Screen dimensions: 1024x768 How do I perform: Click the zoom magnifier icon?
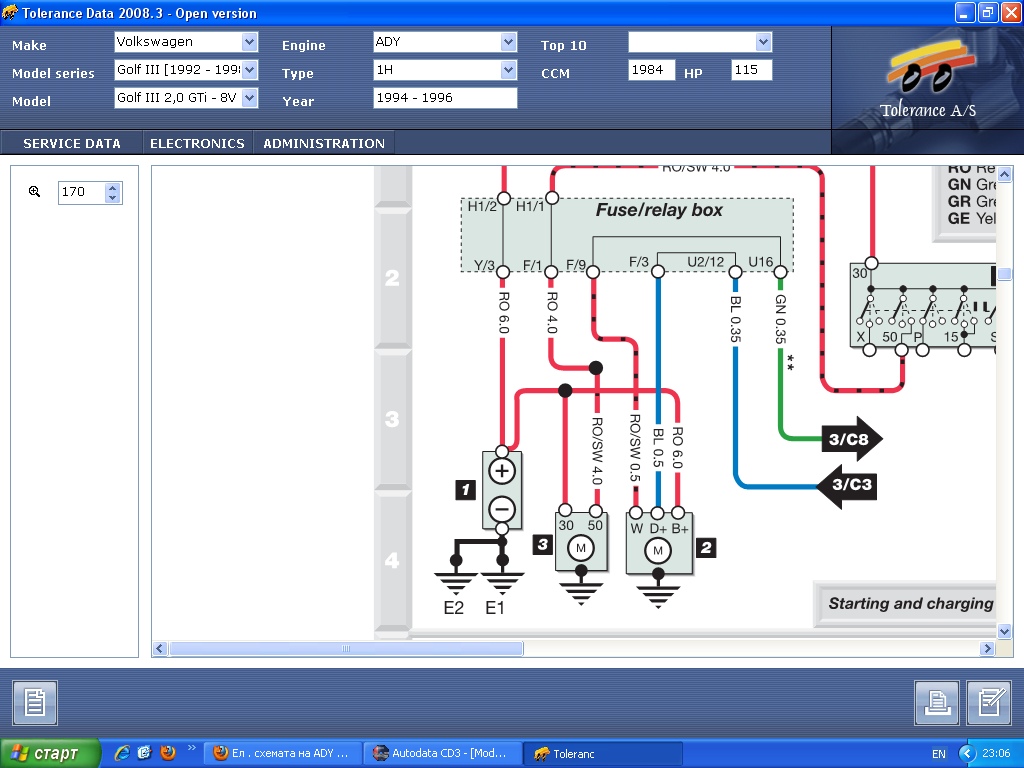pos(34,191)
